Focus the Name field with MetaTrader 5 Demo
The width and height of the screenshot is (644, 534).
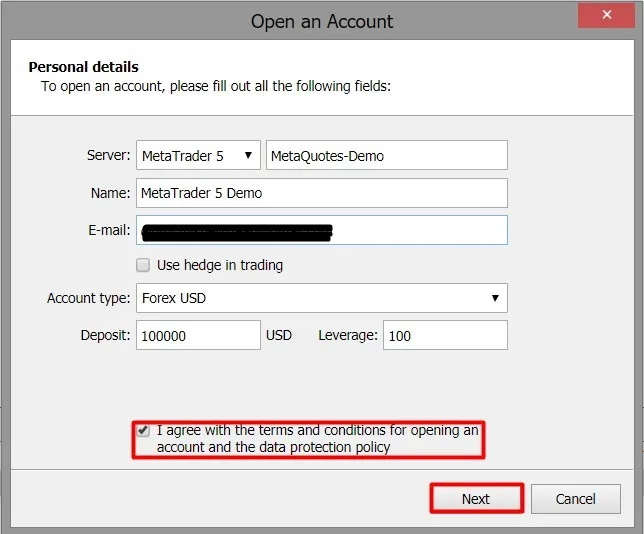pyautogui.click(x=321, y=193)
